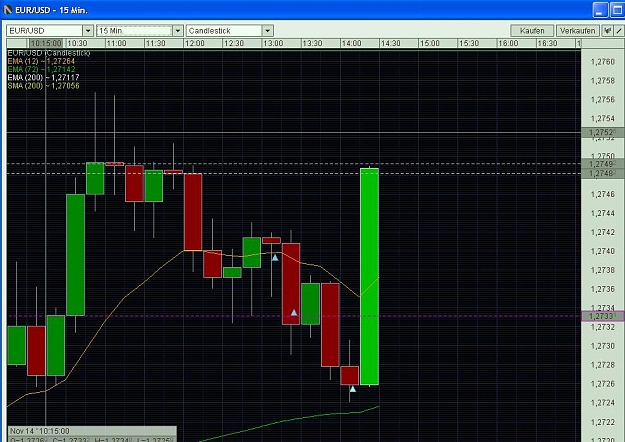
Task: Click the 1,2760 price axis label
Action: (x=603, y=62)
